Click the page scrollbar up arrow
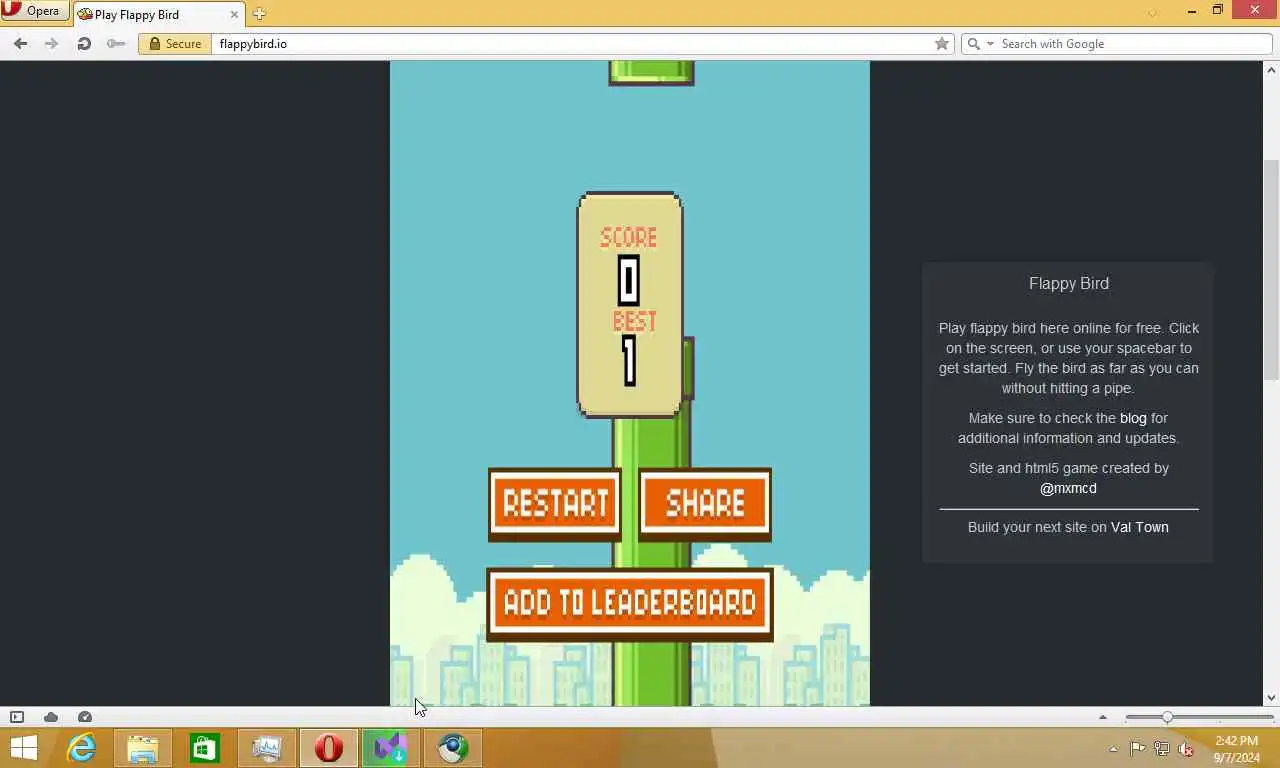Screen dimensions: 1280x768 [x=1272, y=70]
